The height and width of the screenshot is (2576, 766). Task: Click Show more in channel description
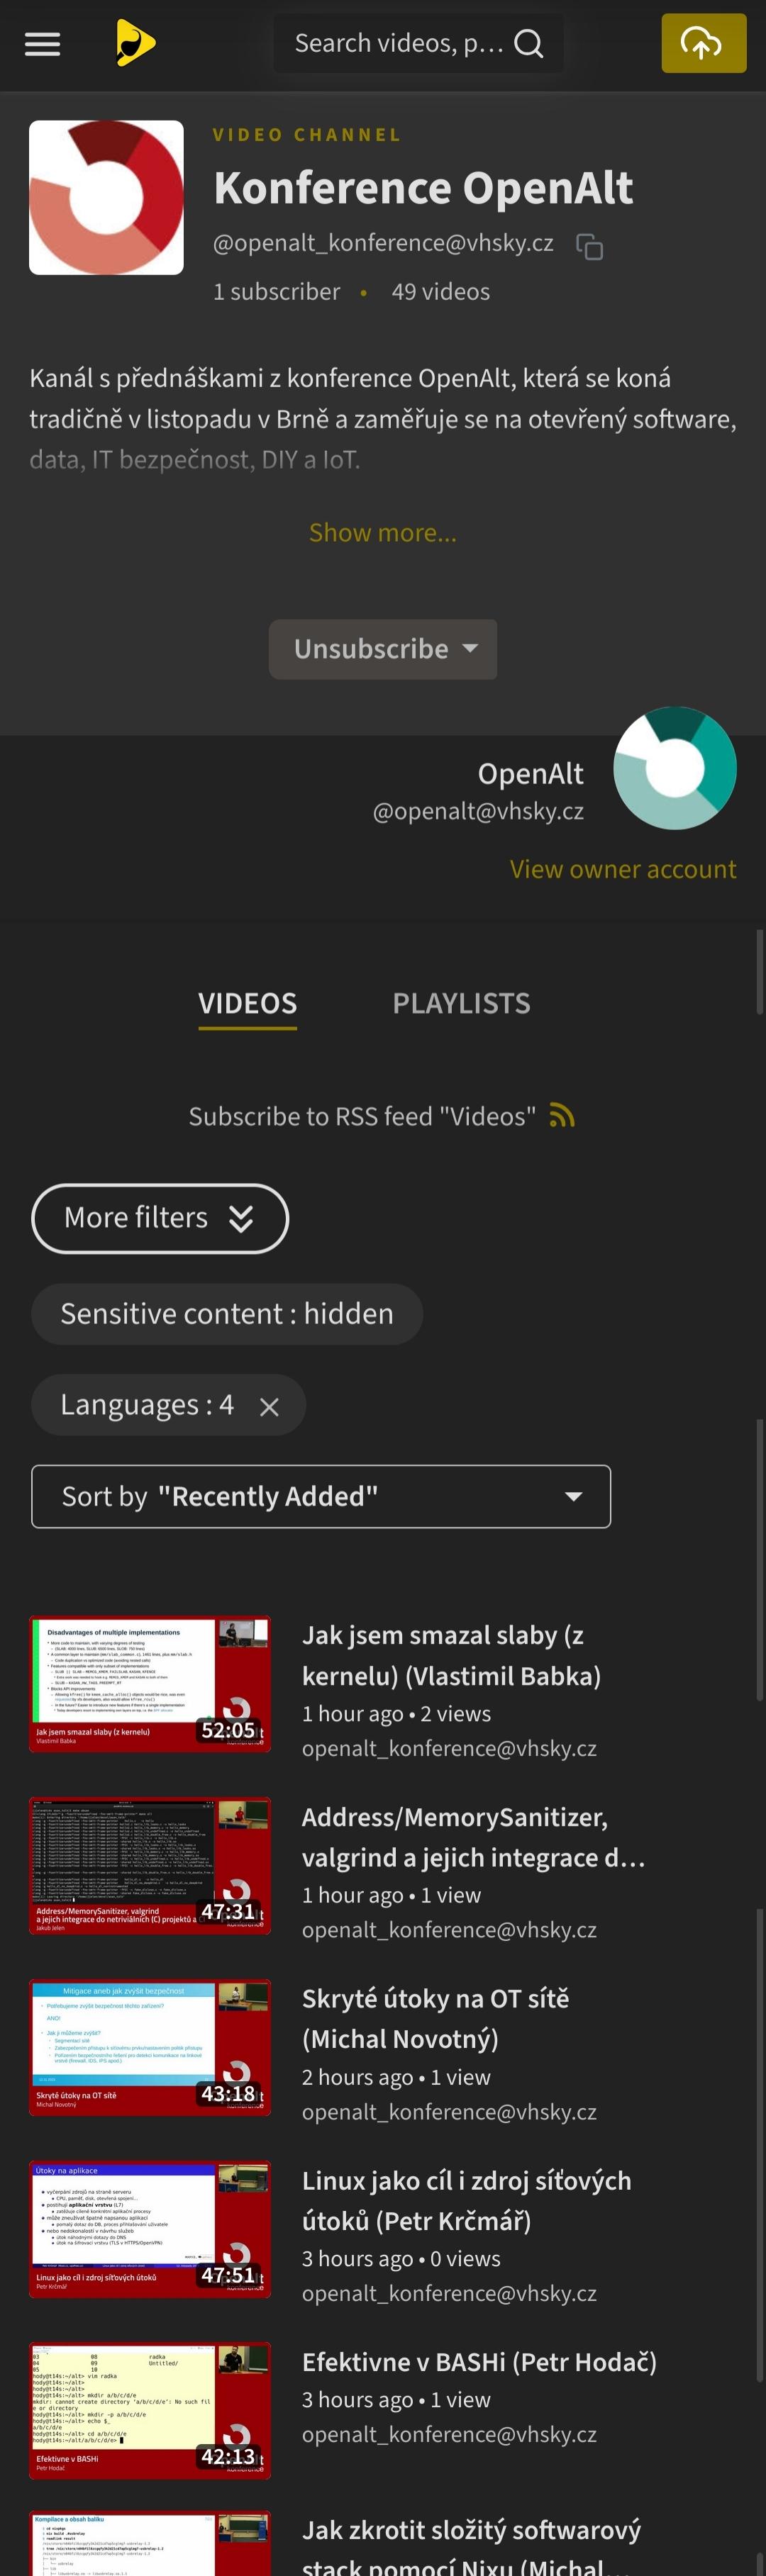383,532
